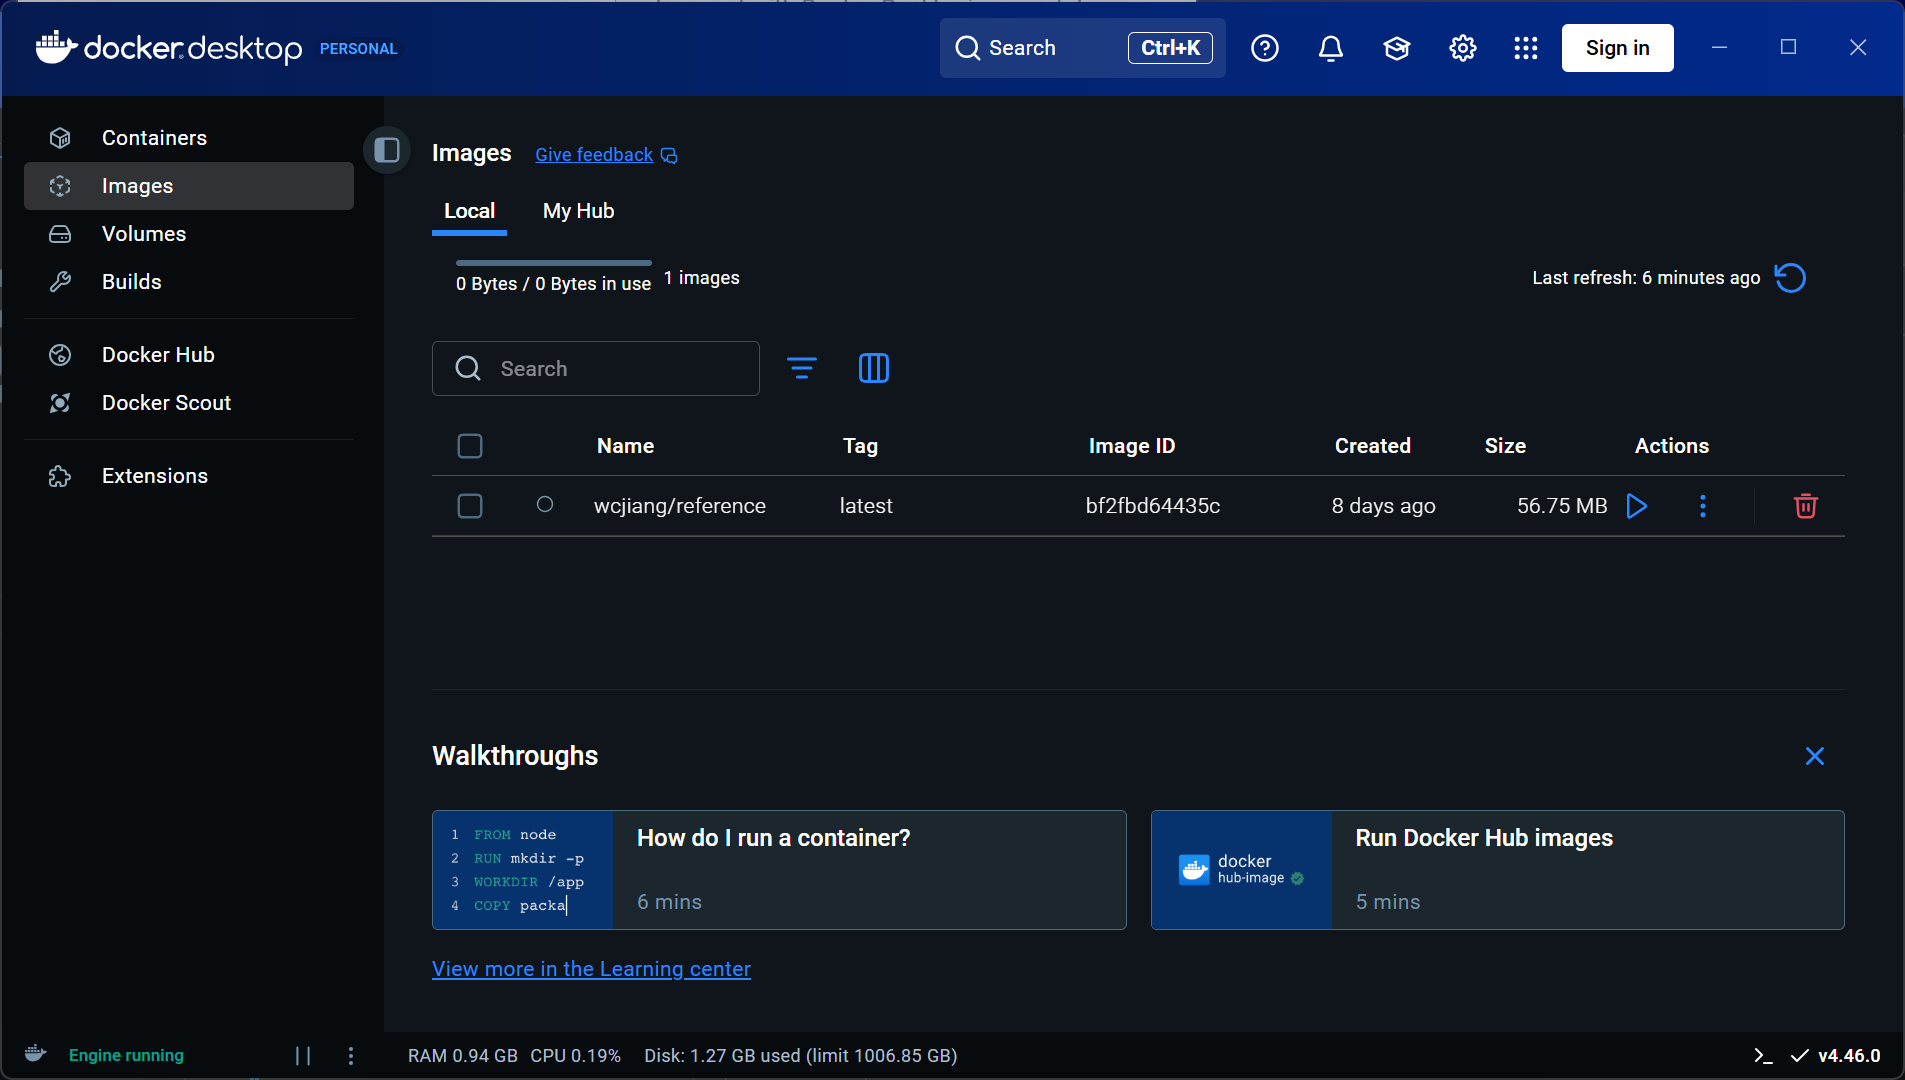Click the Docker whale logo

[x=56, y=47]
